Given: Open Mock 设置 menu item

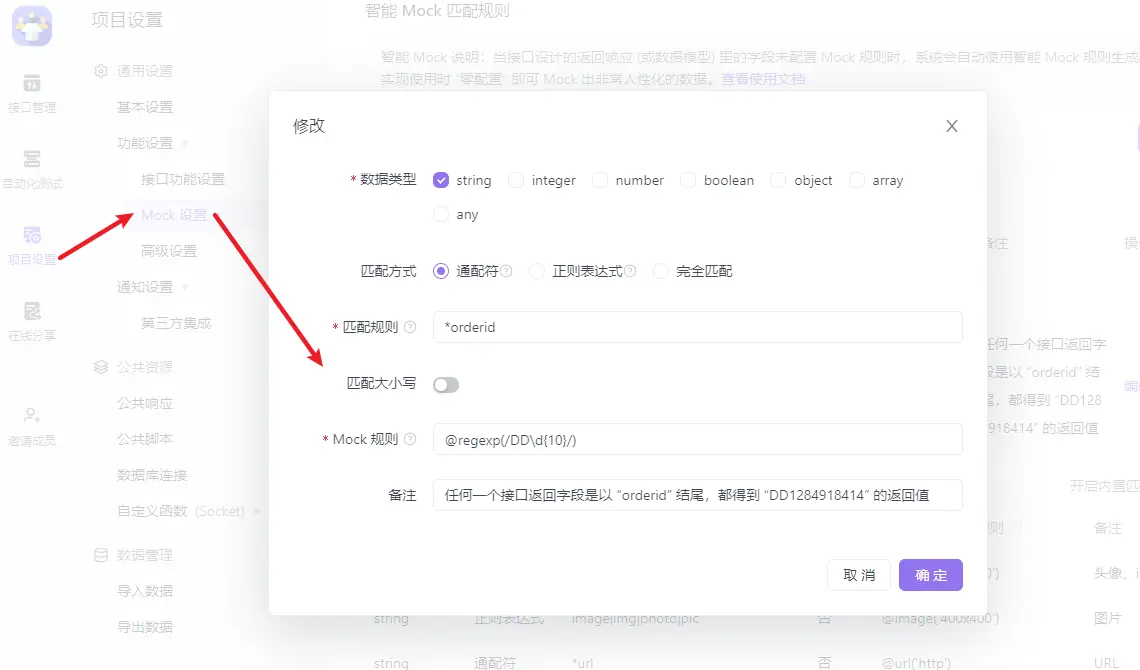Looking at the screenshot, I should point(174,215).
